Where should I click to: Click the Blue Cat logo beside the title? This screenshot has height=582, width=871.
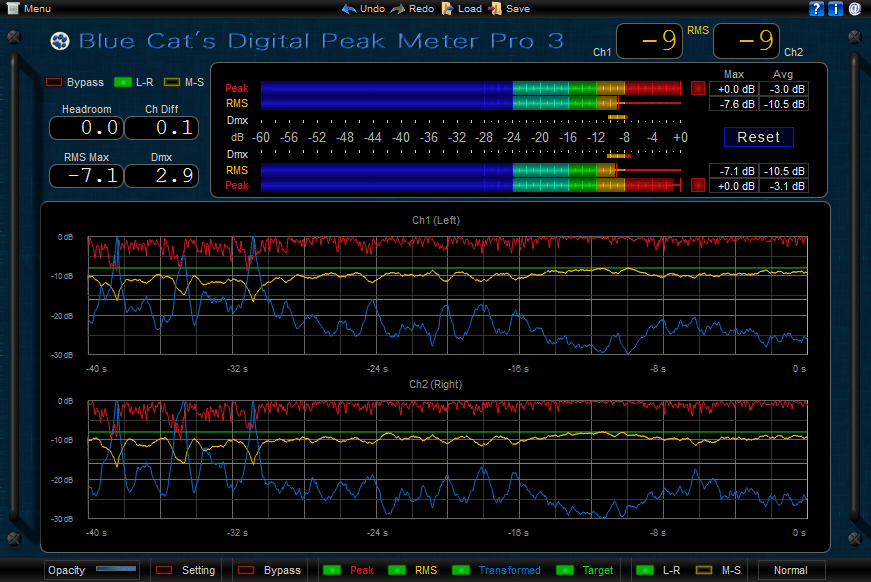pos(59,41)
